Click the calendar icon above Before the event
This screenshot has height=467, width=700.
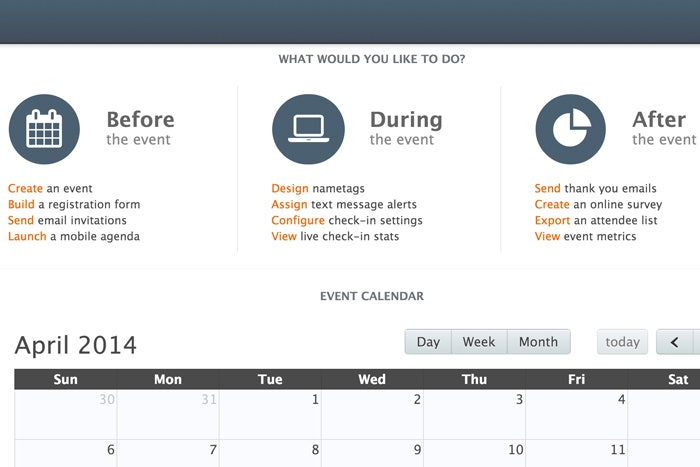point(44,129)
